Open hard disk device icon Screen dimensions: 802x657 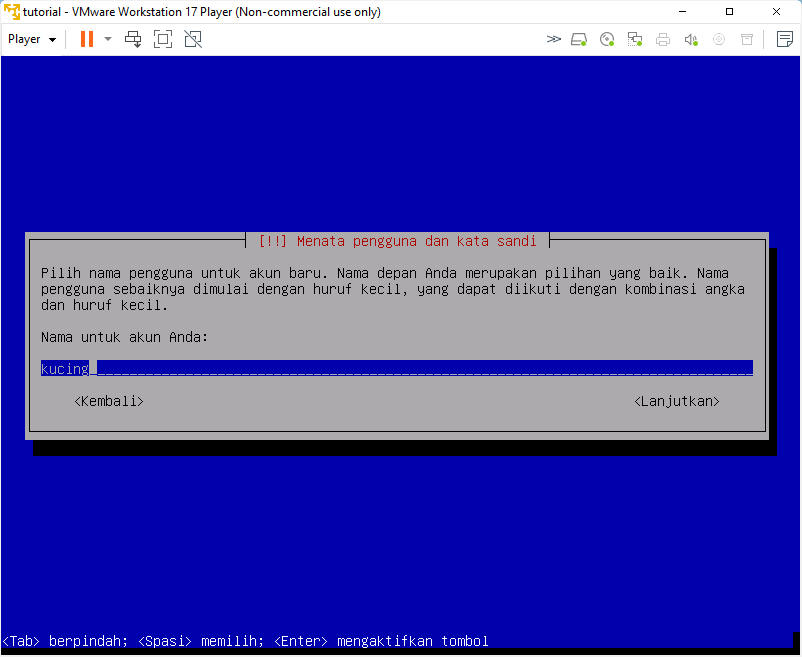pyautogui.click(x=578, y=39)
